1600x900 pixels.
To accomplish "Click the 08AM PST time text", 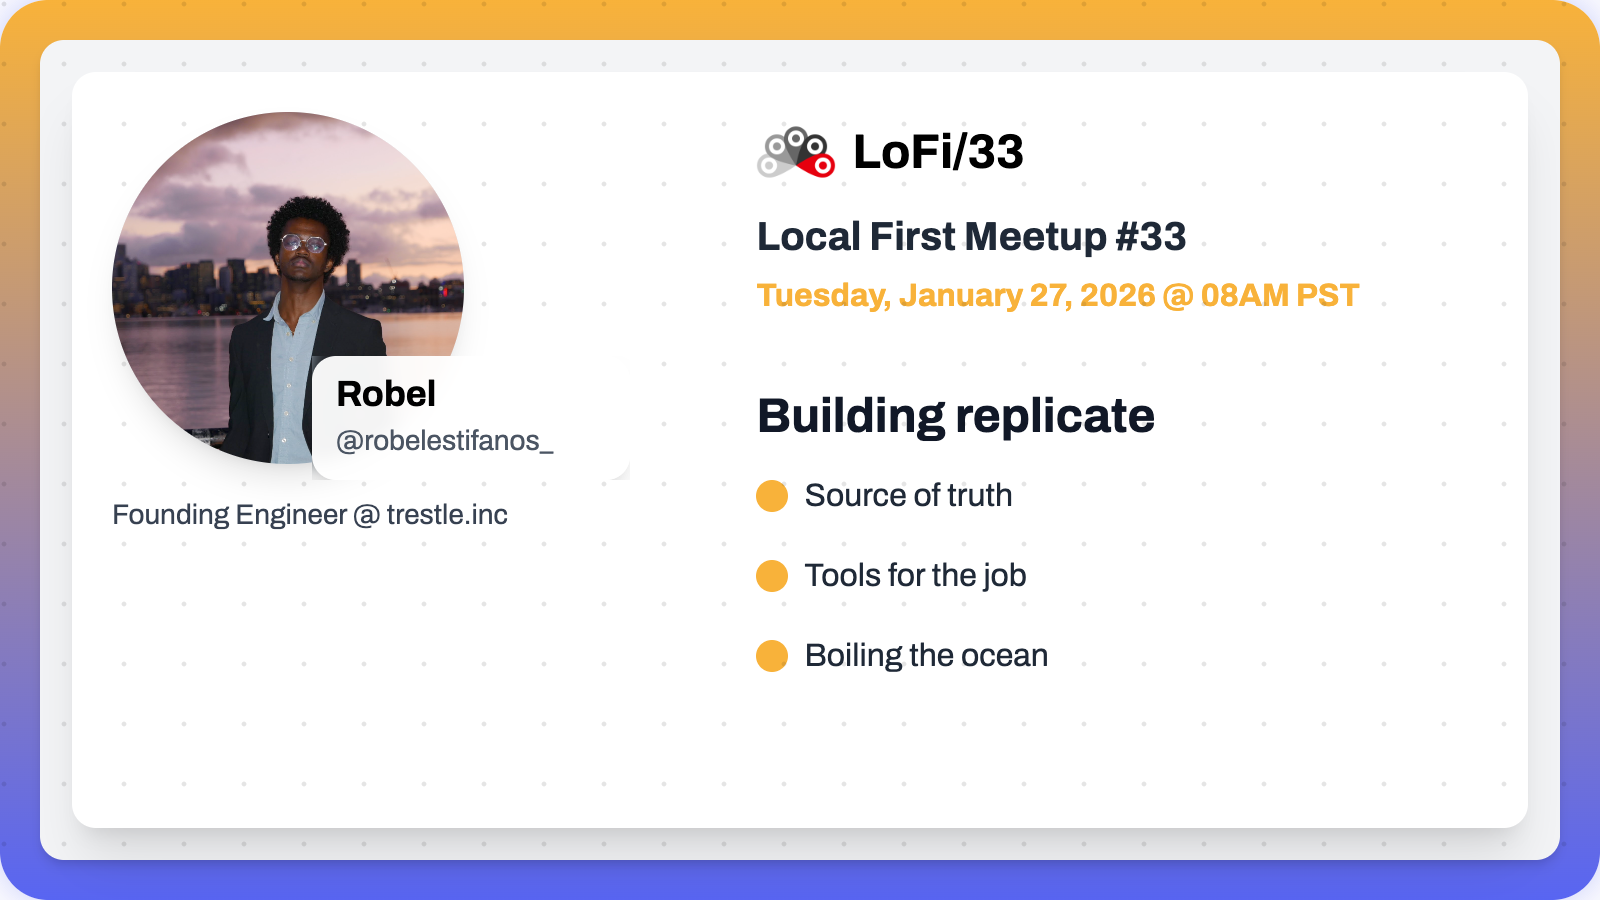I will click(x=1279, y=296).
